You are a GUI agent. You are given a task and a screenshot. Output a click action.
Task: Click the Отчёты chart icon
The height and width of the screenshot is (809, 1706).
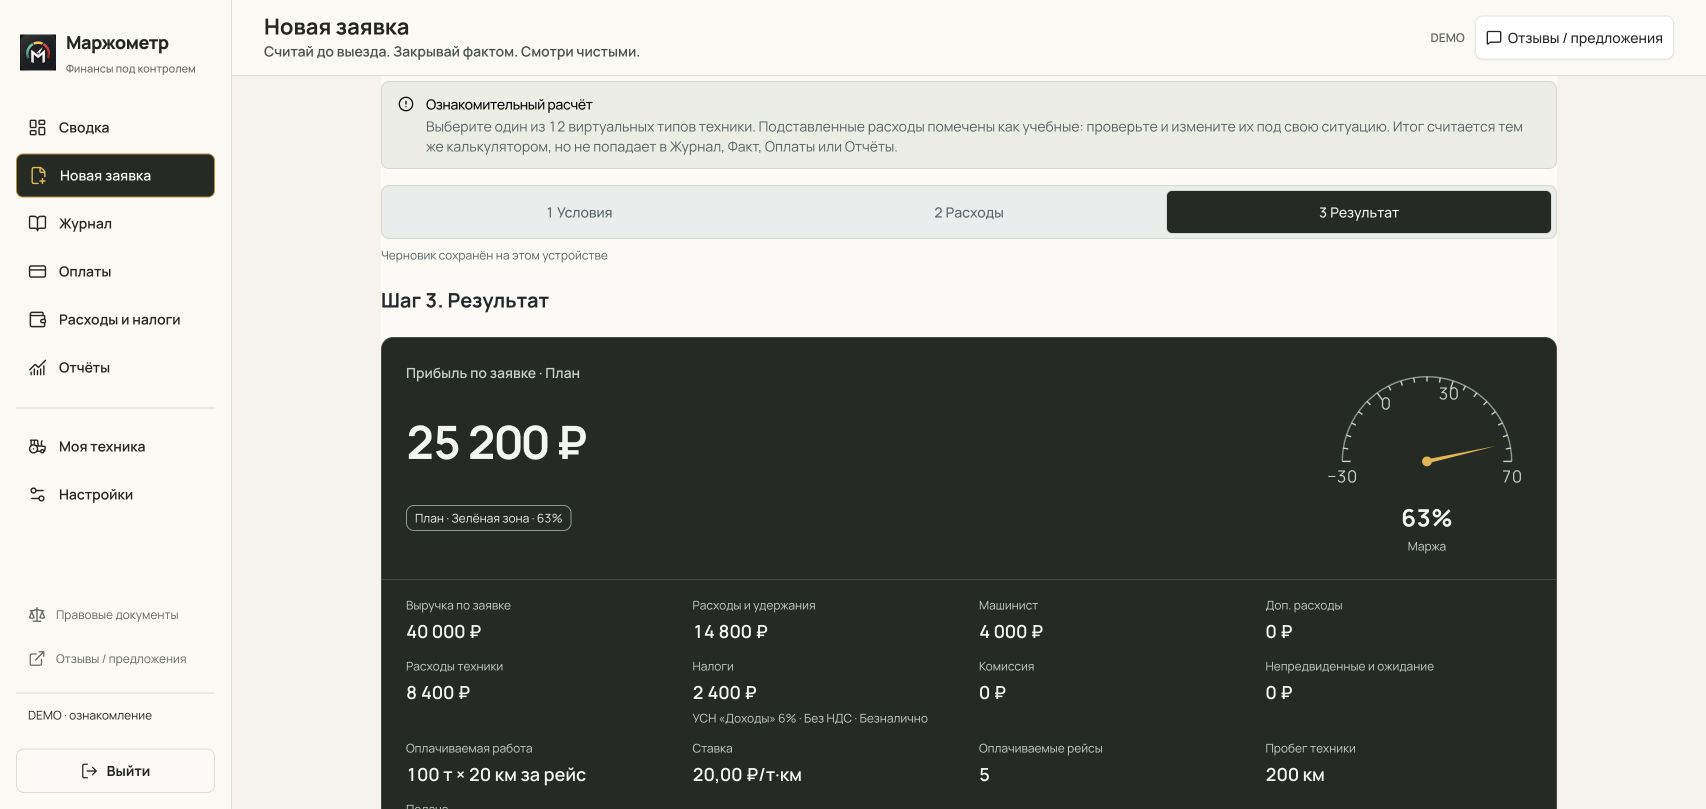[x=38, y=368]
